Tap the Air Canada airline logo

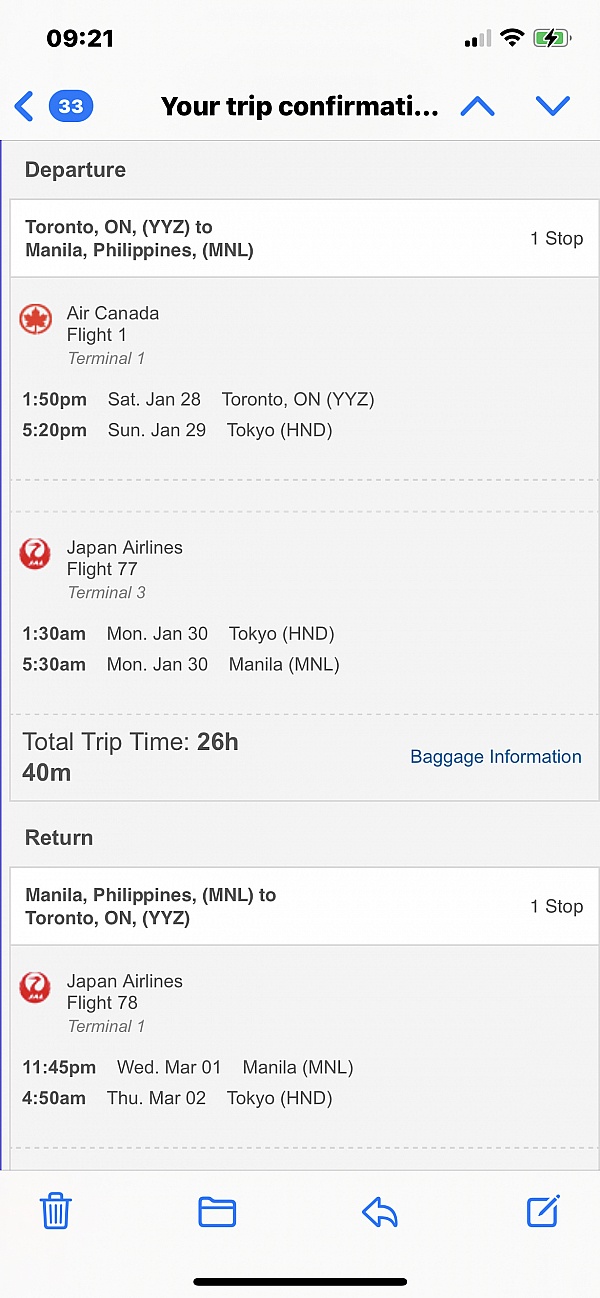click(x=35, y=313)
